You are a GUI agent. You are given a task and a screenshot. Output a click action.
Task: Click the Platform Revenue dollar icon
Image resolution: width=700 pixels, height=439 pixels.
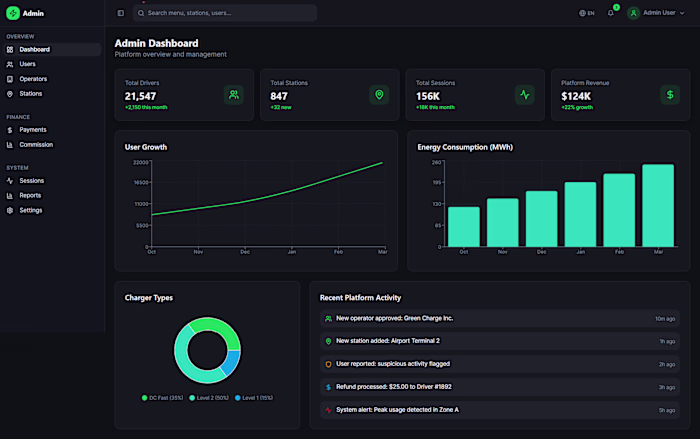[670, 95]
